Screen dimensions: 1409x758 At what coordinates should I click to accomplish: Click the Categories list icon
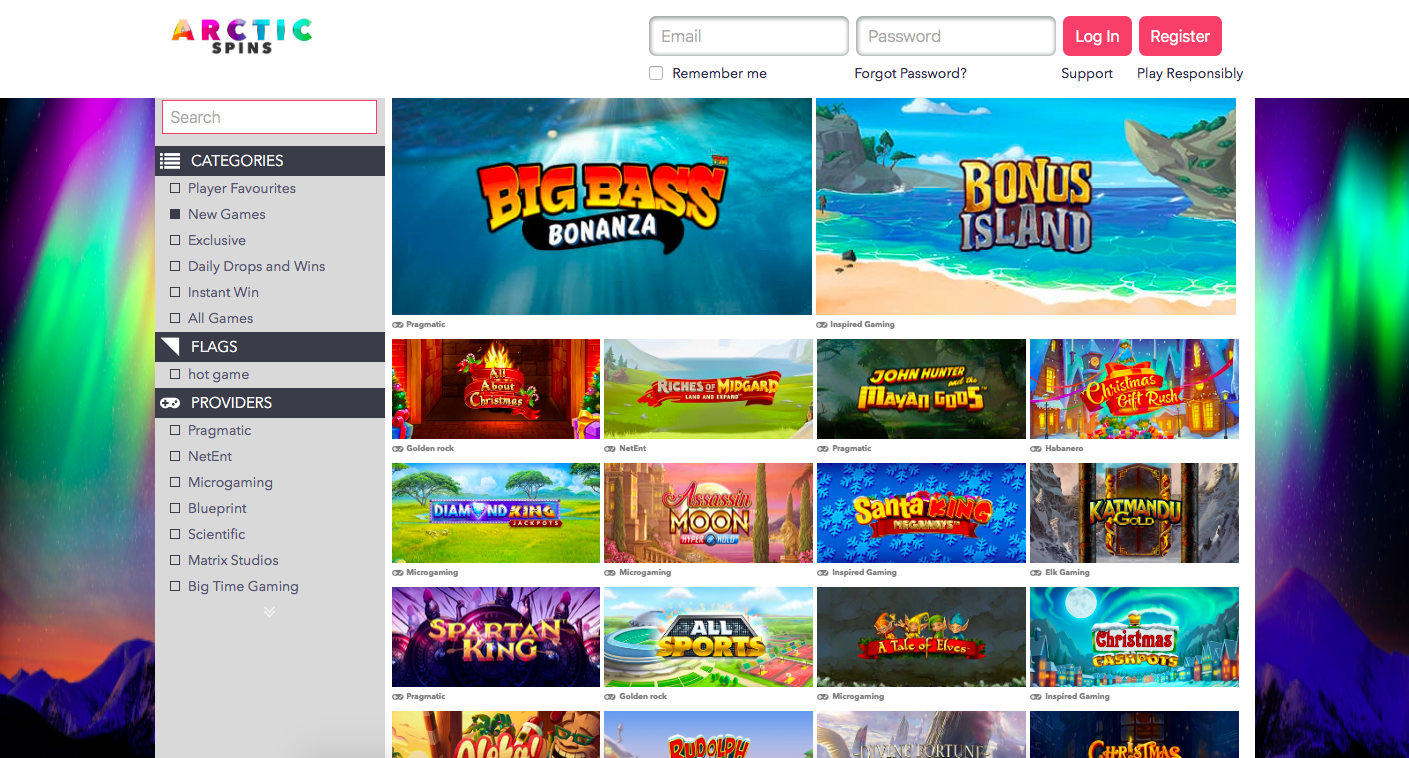point(170,160)
